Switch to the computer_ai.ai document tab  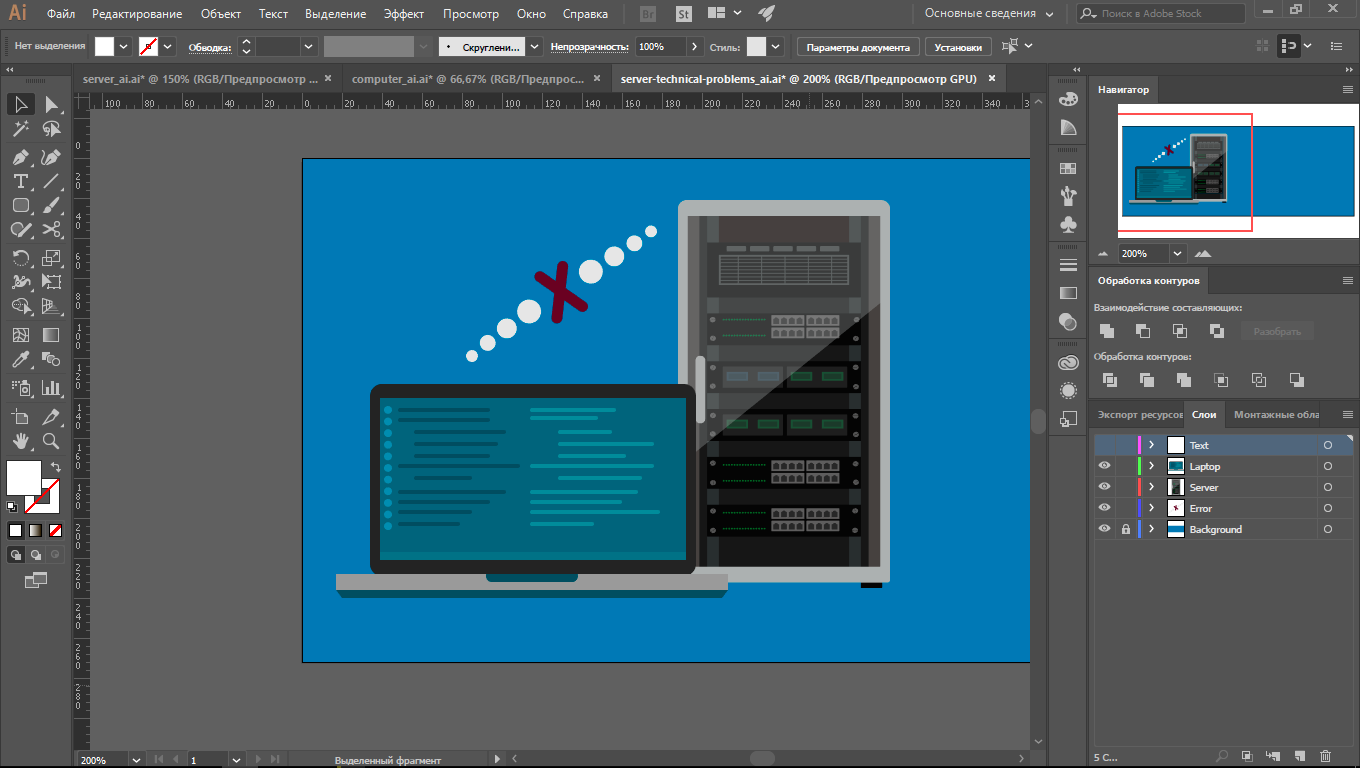(x=468, y=78)
